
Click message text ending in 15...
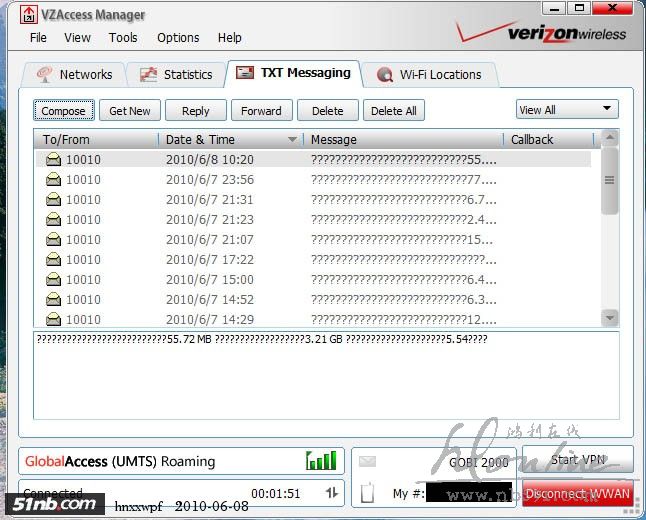pyautogui.click(x=402, y=239)
